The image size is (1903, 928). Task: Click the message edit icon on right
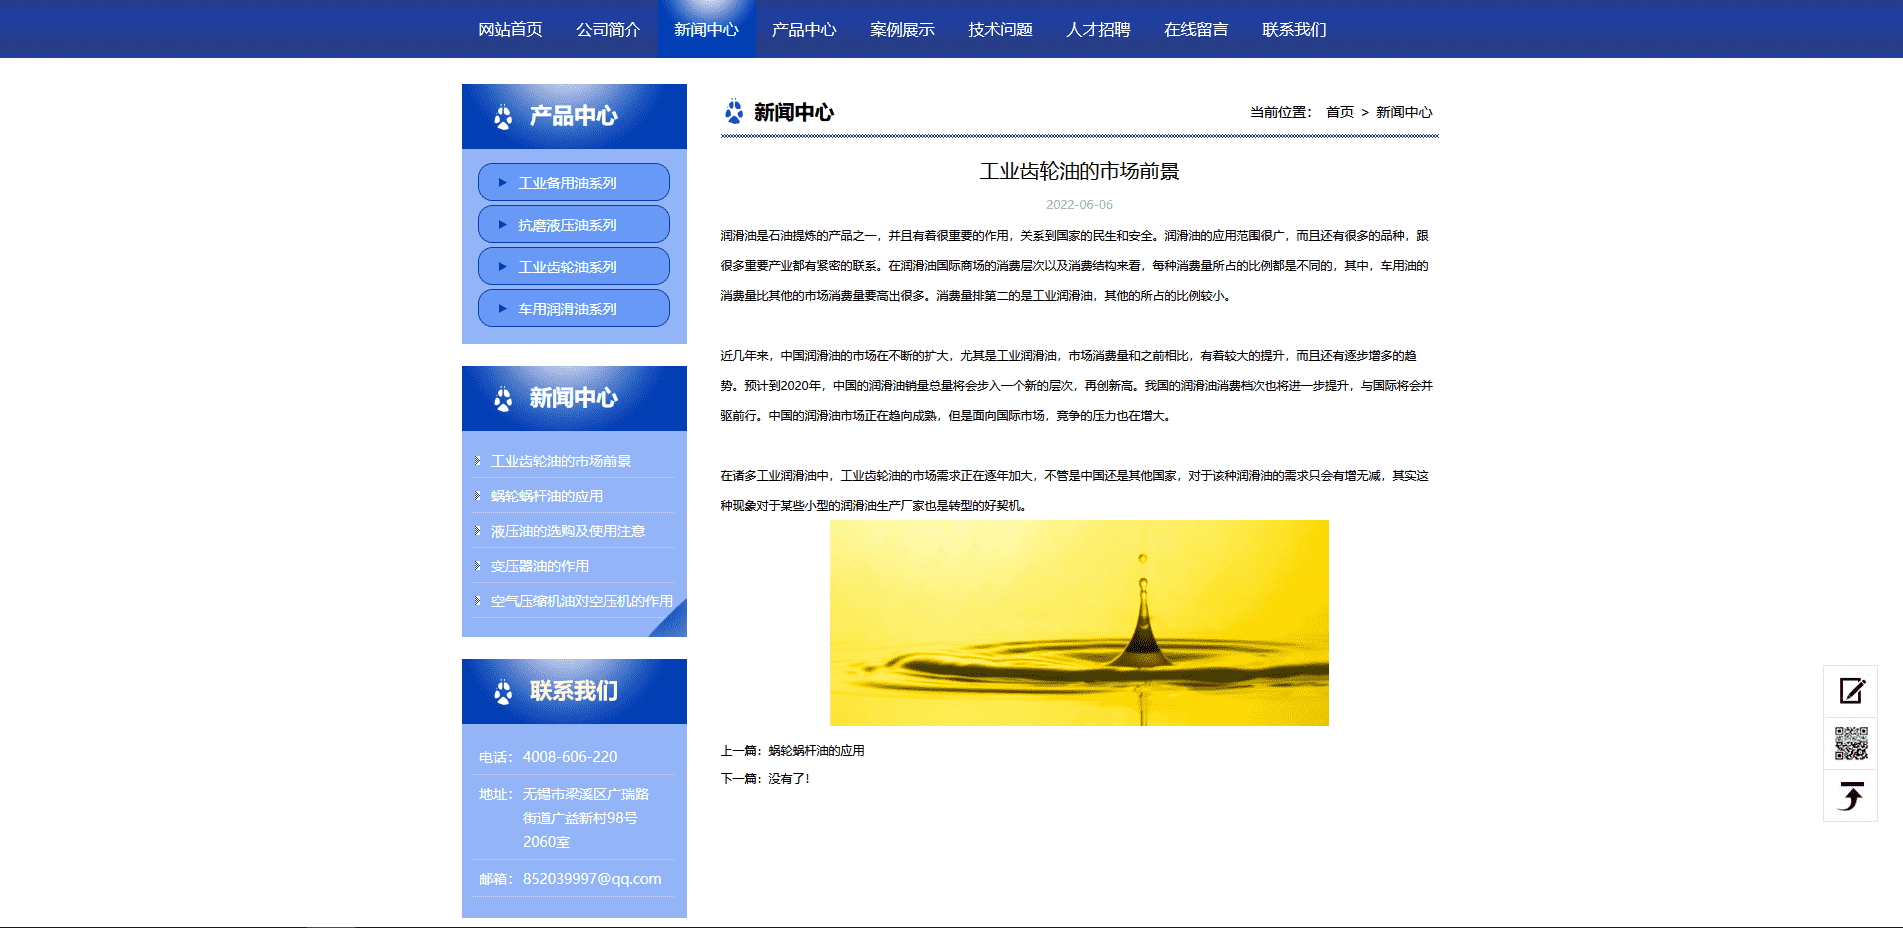(1851, 691)
